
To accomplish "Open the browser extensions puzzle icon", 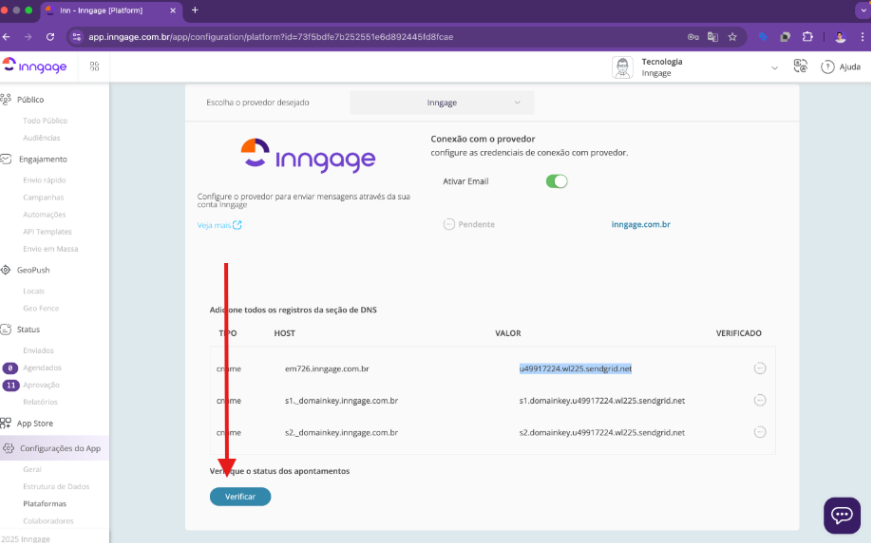I will 807,37.
